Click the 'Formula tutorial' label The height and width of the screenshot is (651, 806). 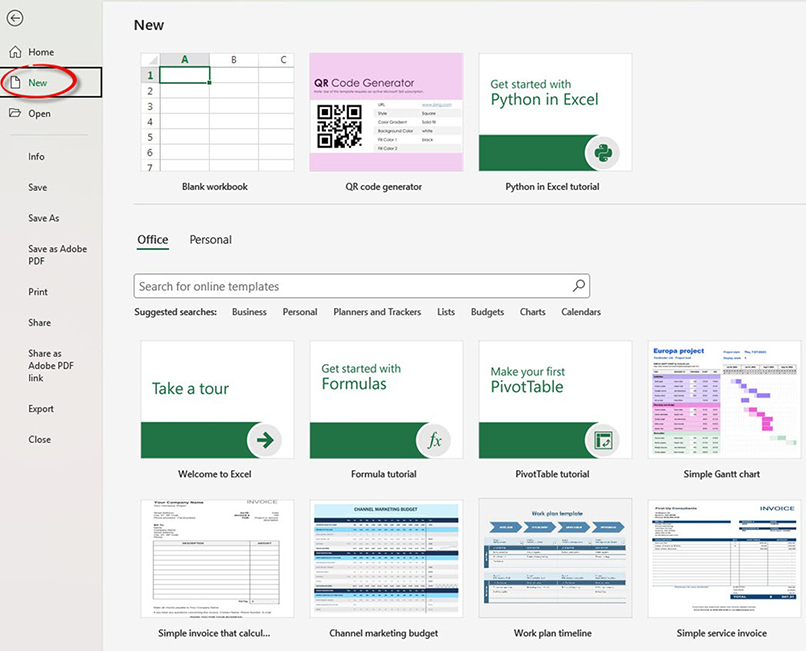tap(383, 474)
